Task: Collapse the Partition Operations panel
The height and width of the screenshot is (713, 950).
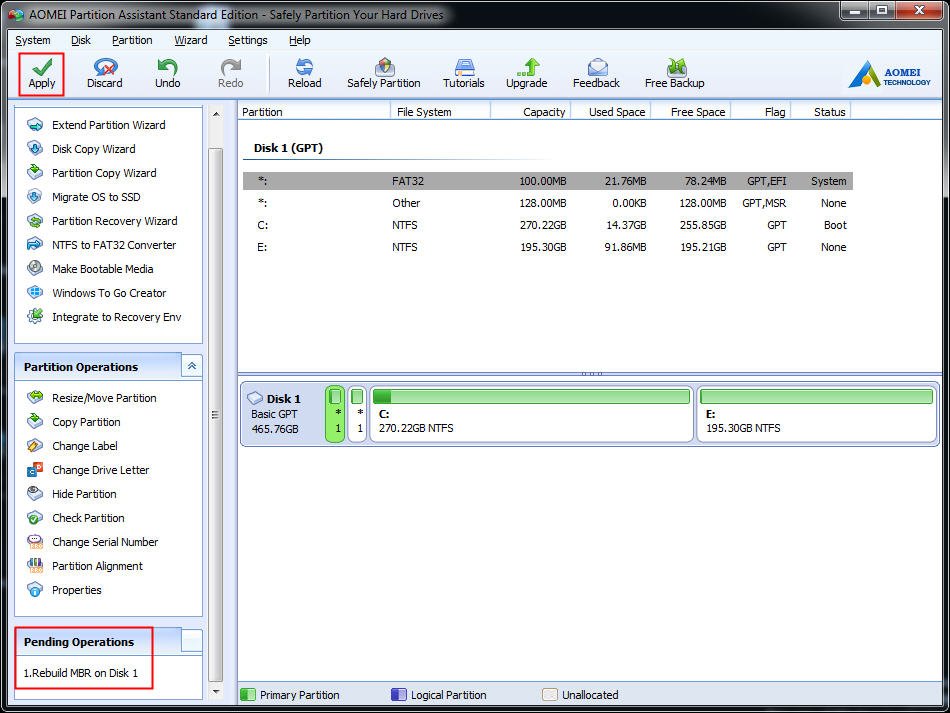Action: click(x=191, y=366)
